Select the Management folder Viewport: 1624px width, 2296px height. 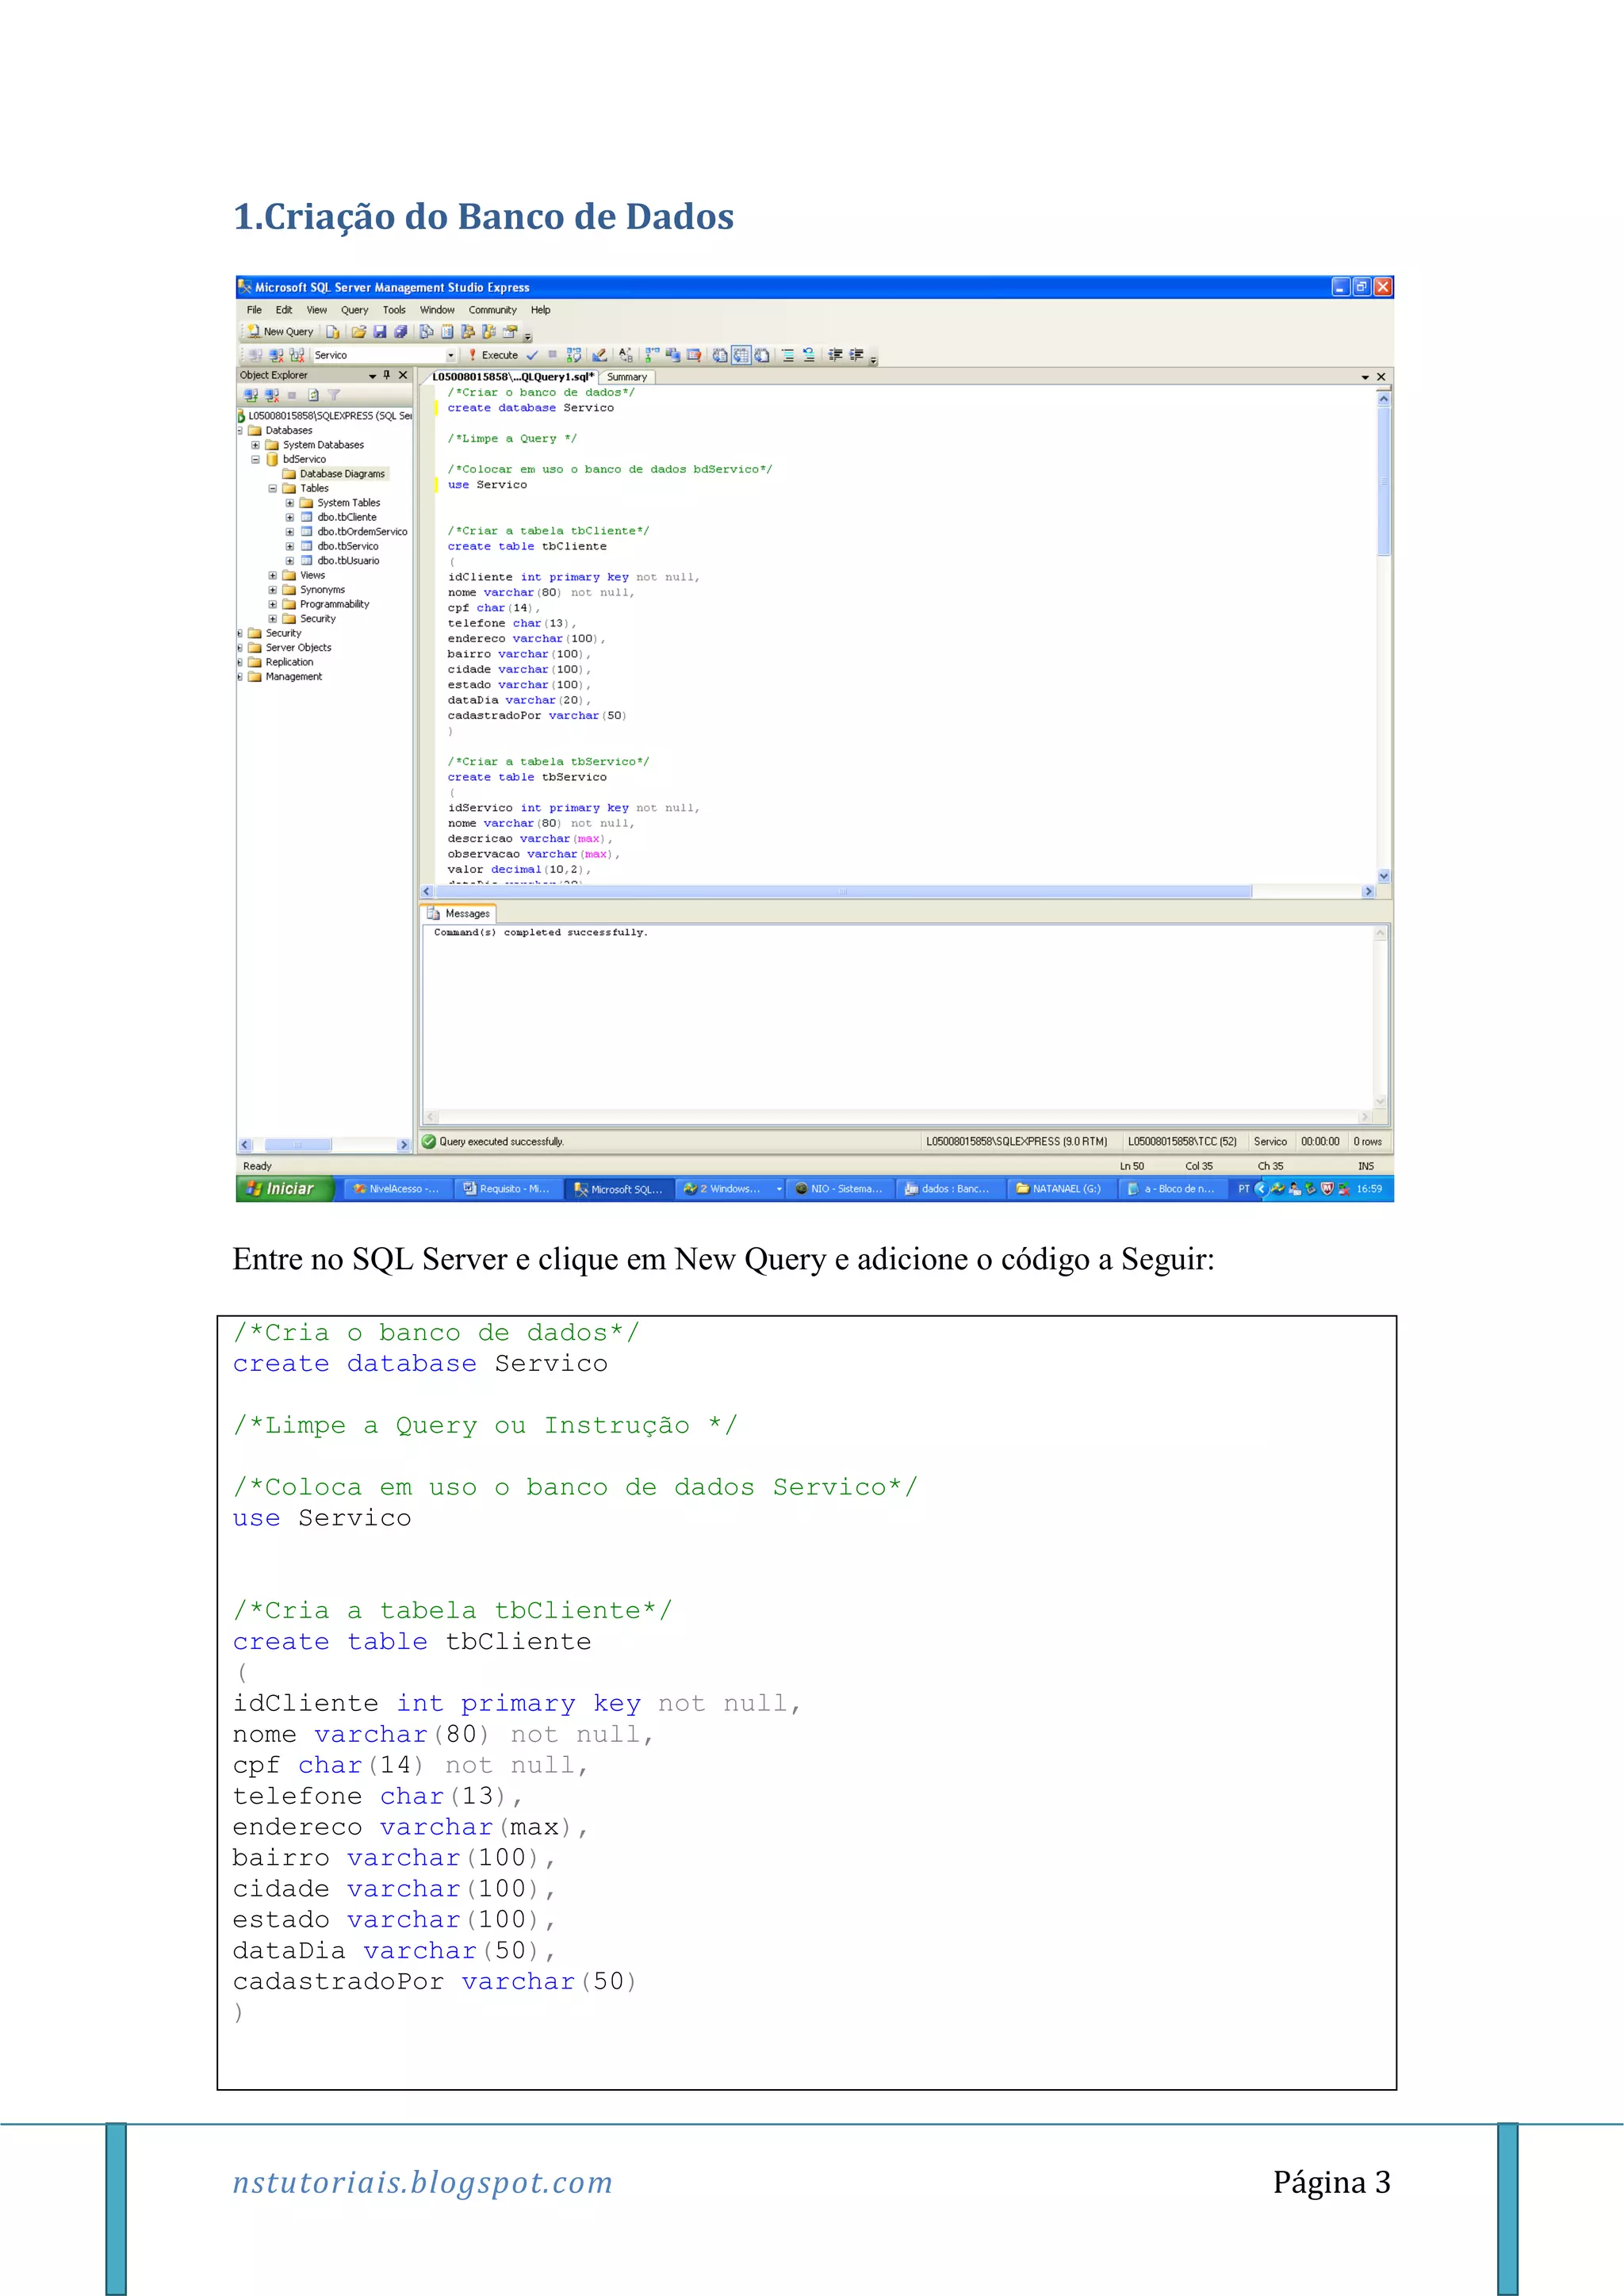(293, 677)
